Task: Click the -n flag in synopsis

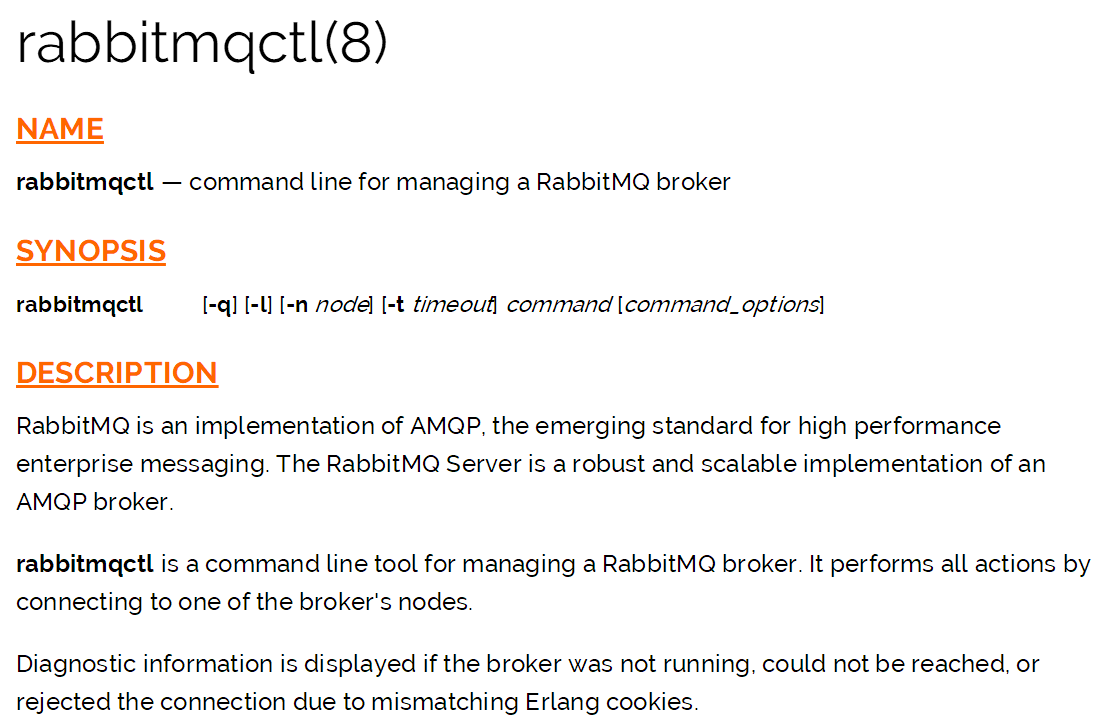Action: [295, 305]
